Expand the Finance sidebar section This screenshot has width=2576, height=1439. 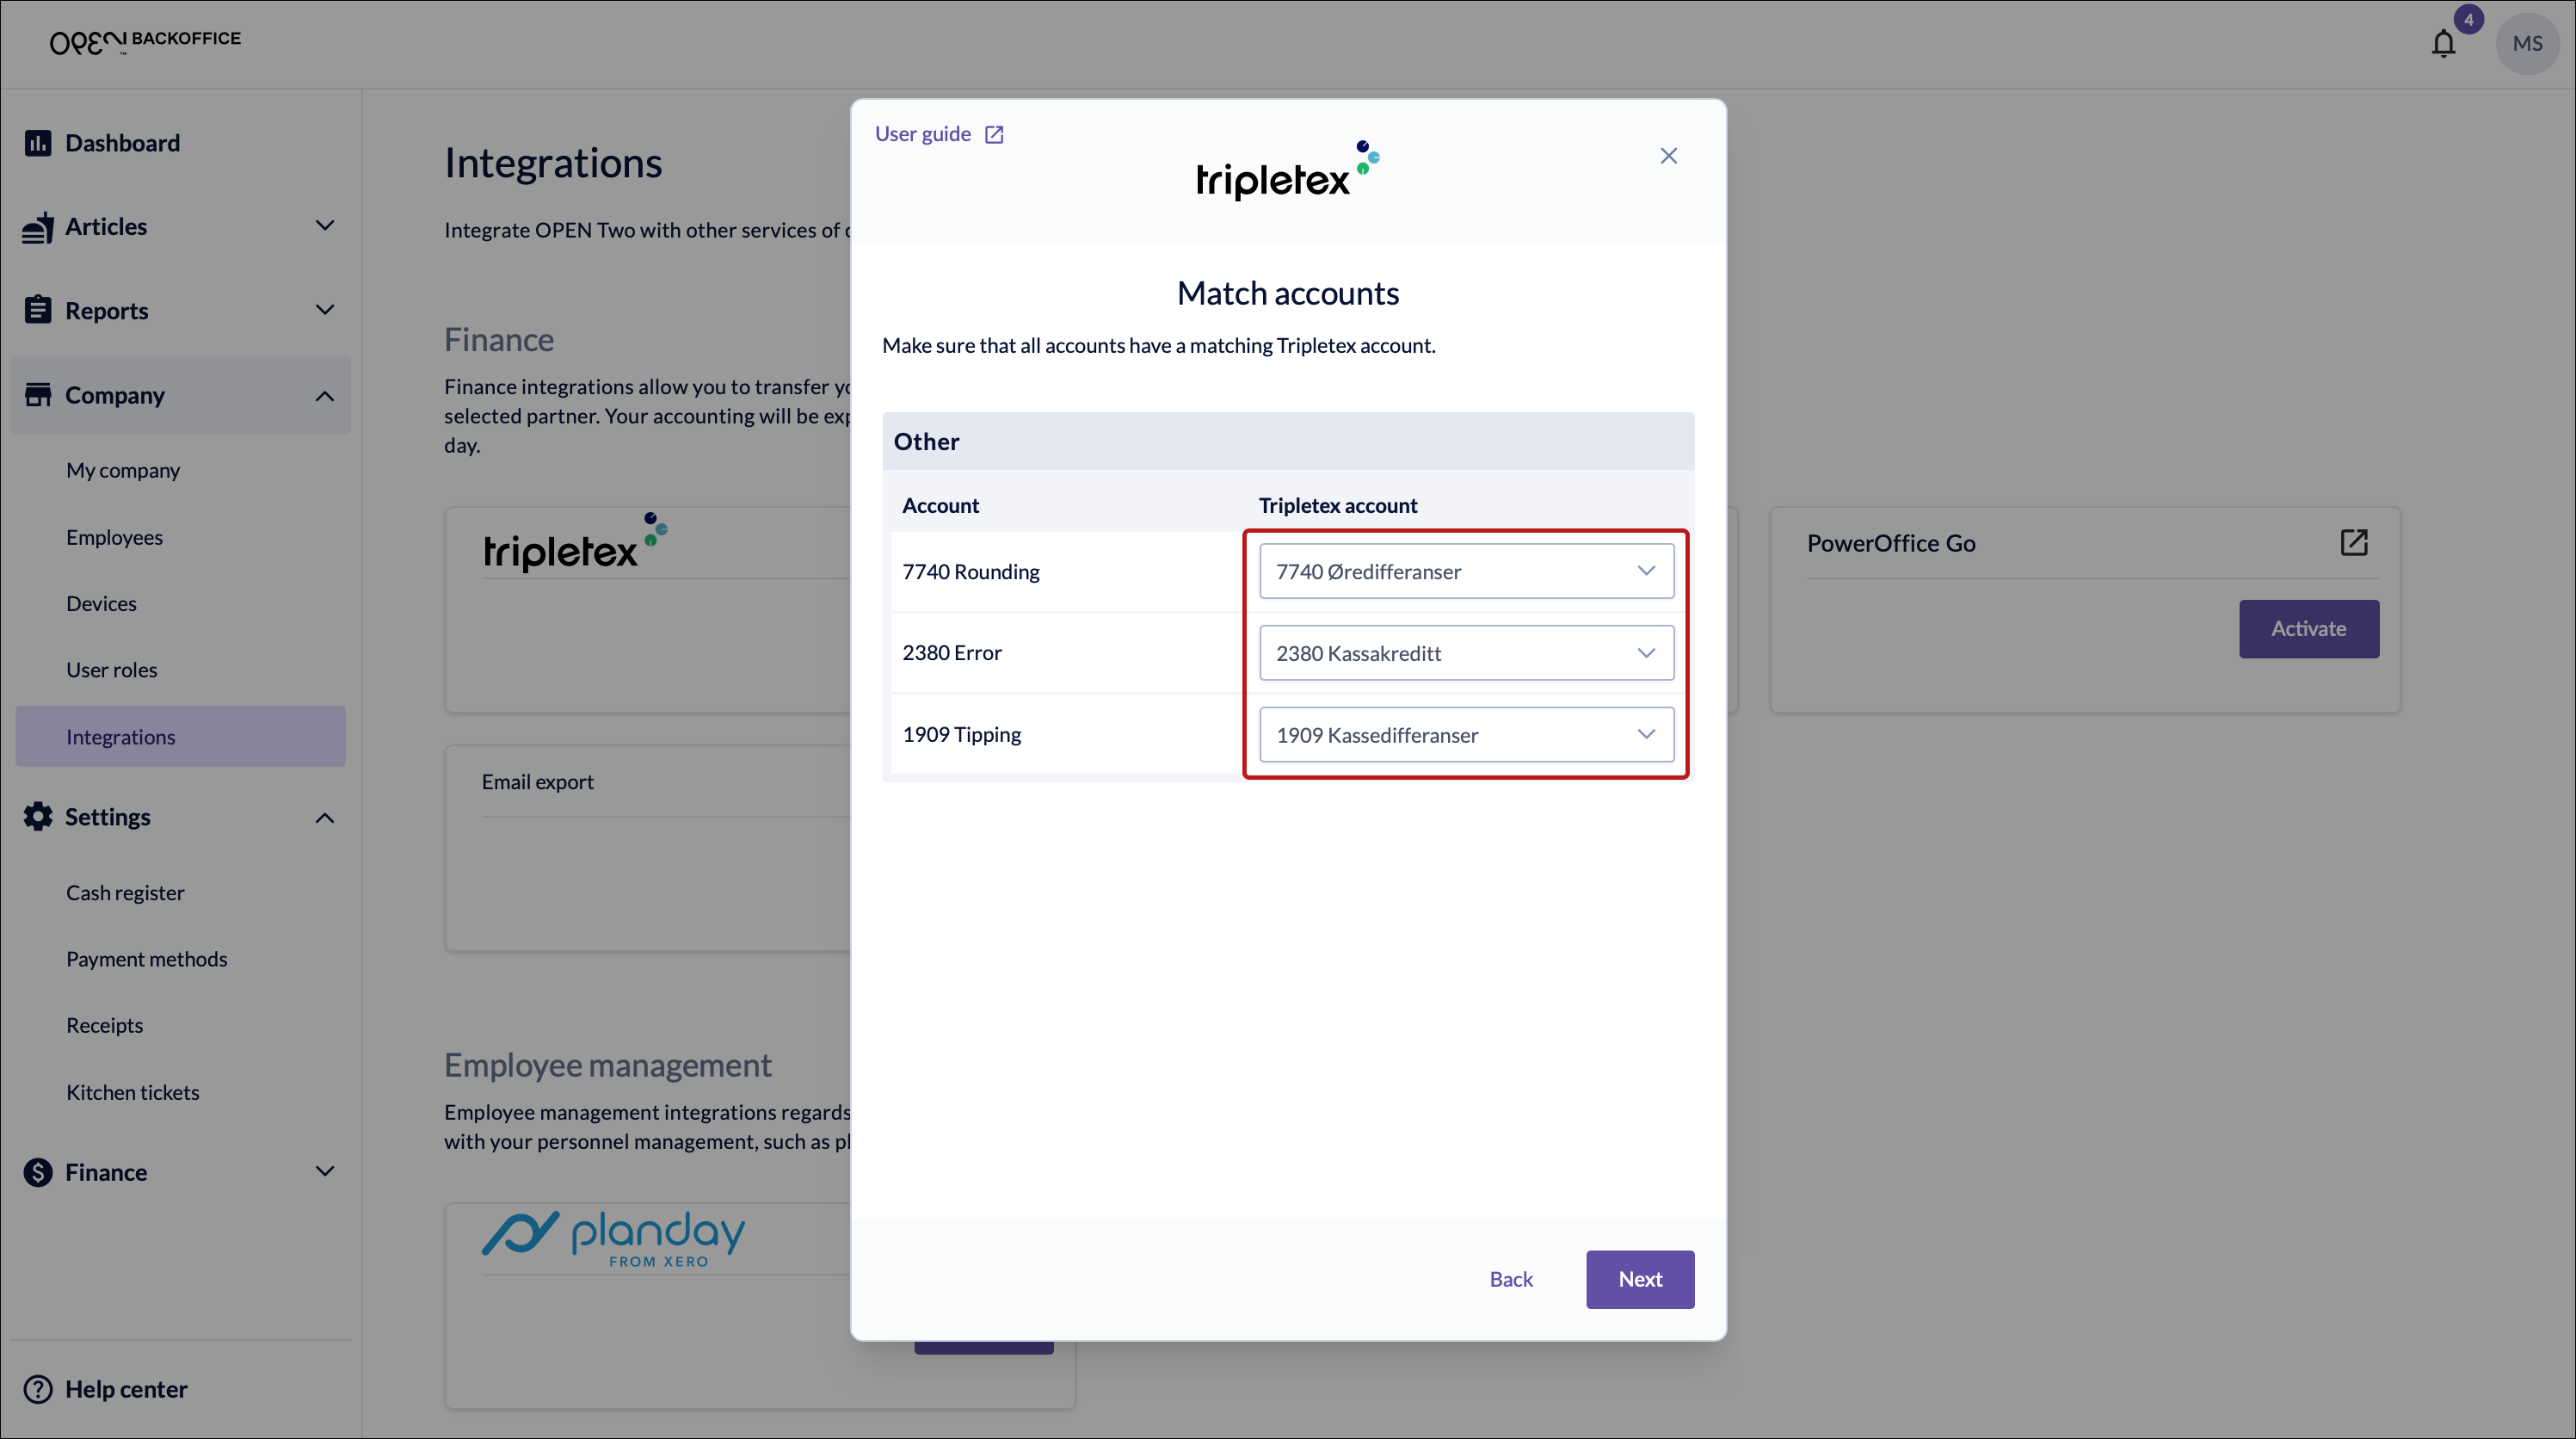(x=324, y=1171)
